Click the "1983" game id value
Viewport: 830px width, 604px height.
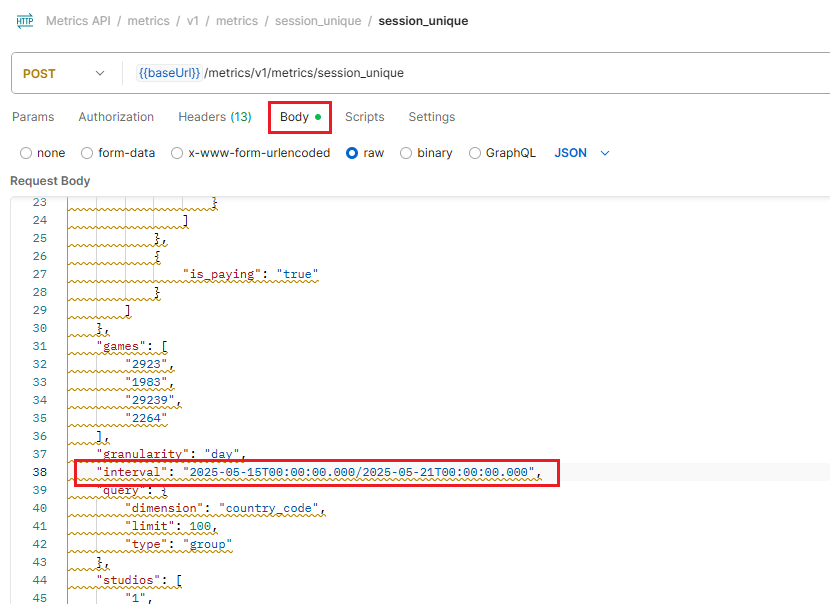[x=146, y=382]
